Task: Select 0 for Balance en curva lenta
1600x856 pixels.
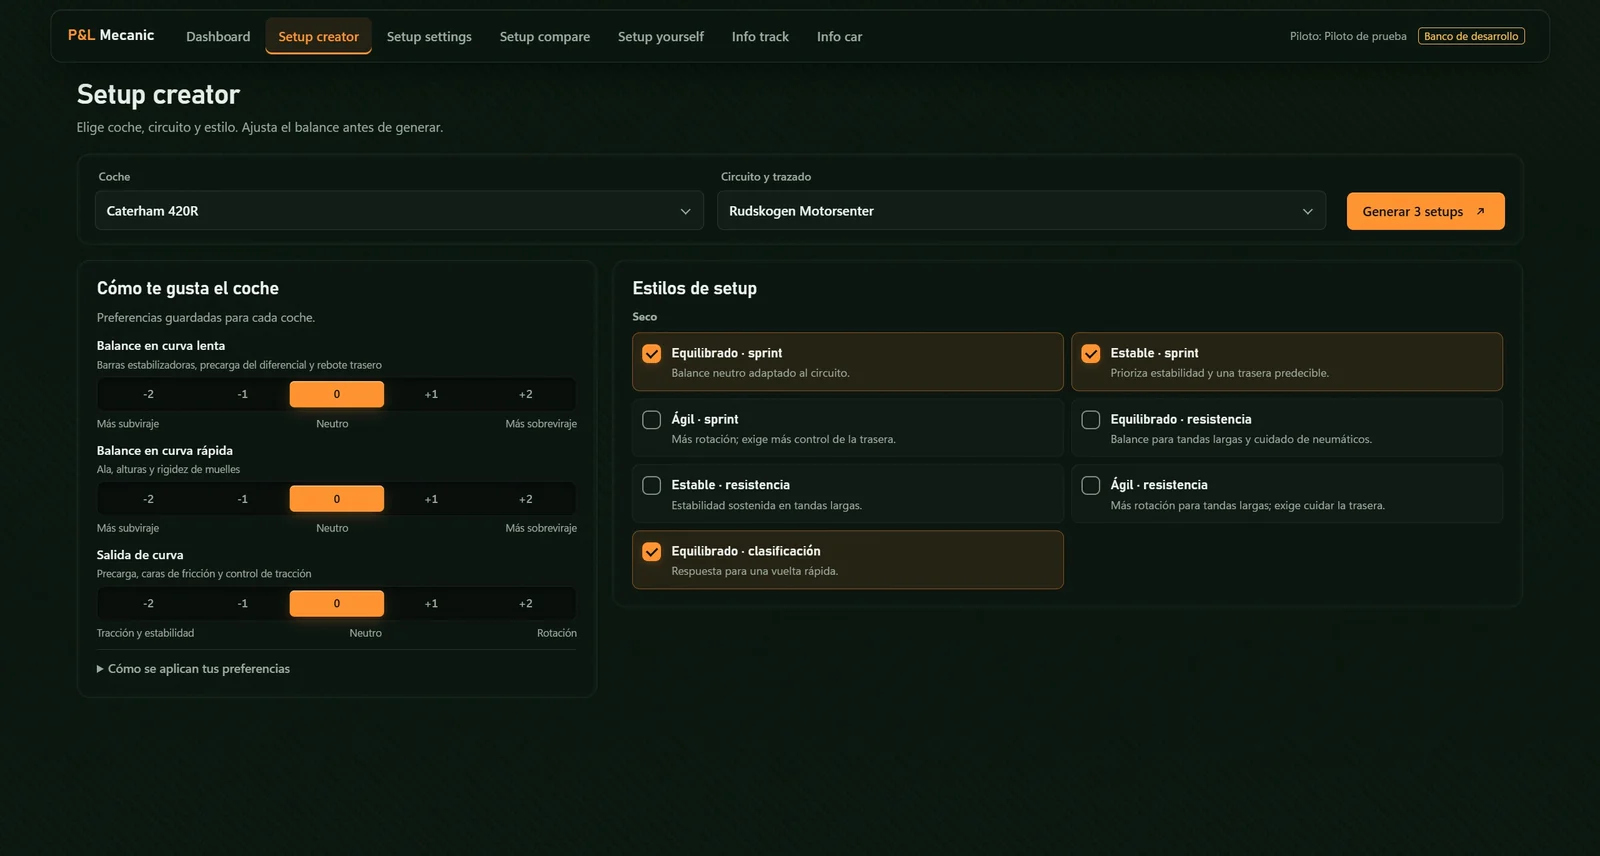Action: (337, 394)
